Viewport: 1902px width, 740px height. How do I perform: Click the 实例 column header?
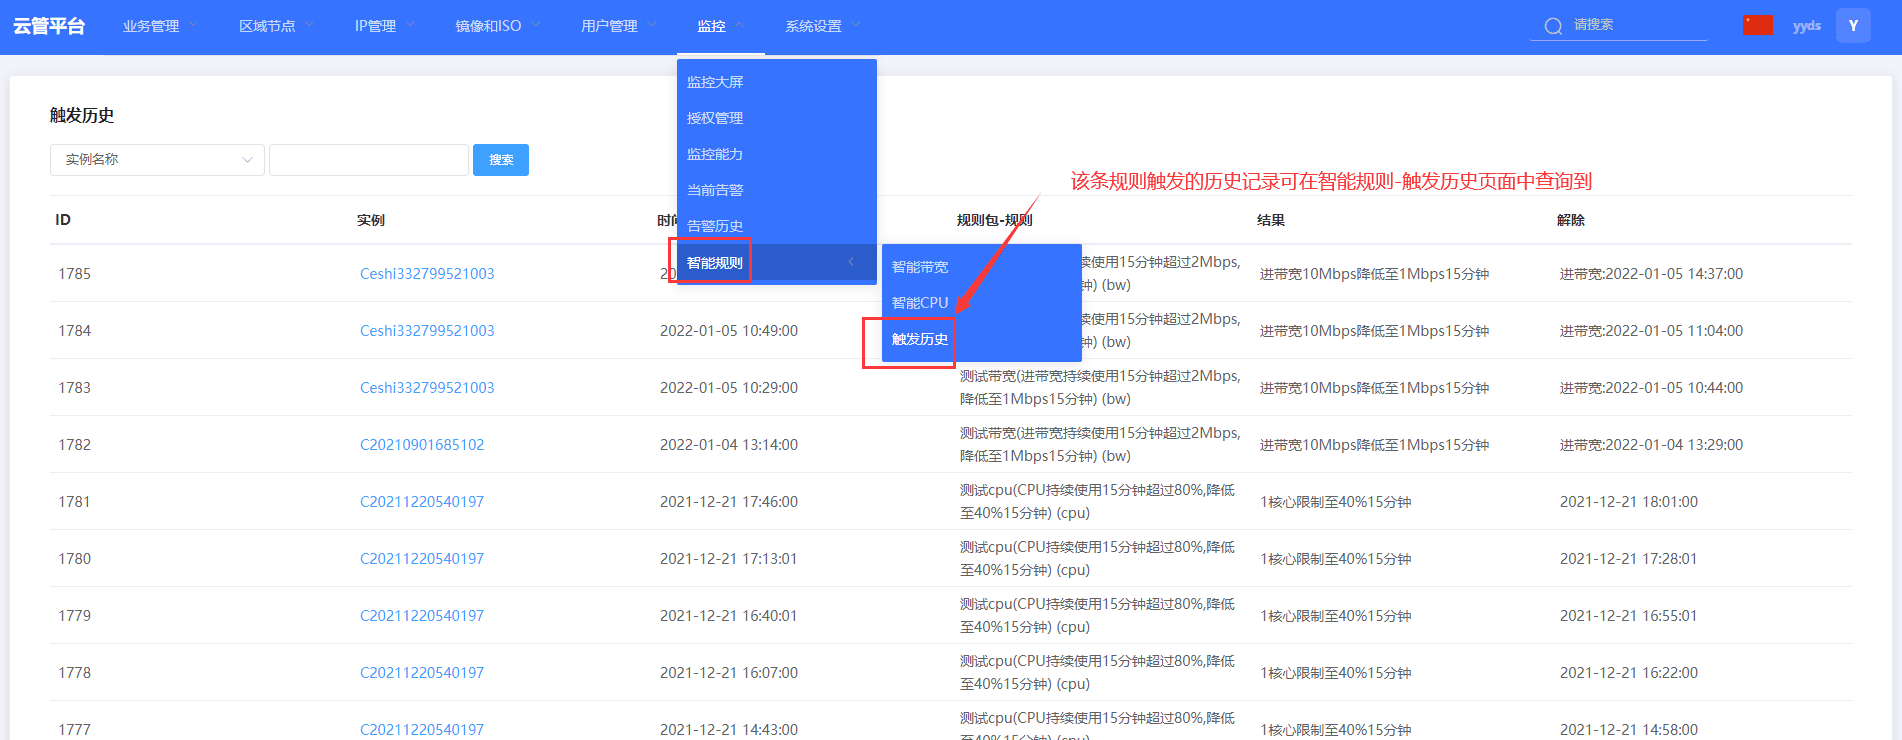(x=371, y=220)
